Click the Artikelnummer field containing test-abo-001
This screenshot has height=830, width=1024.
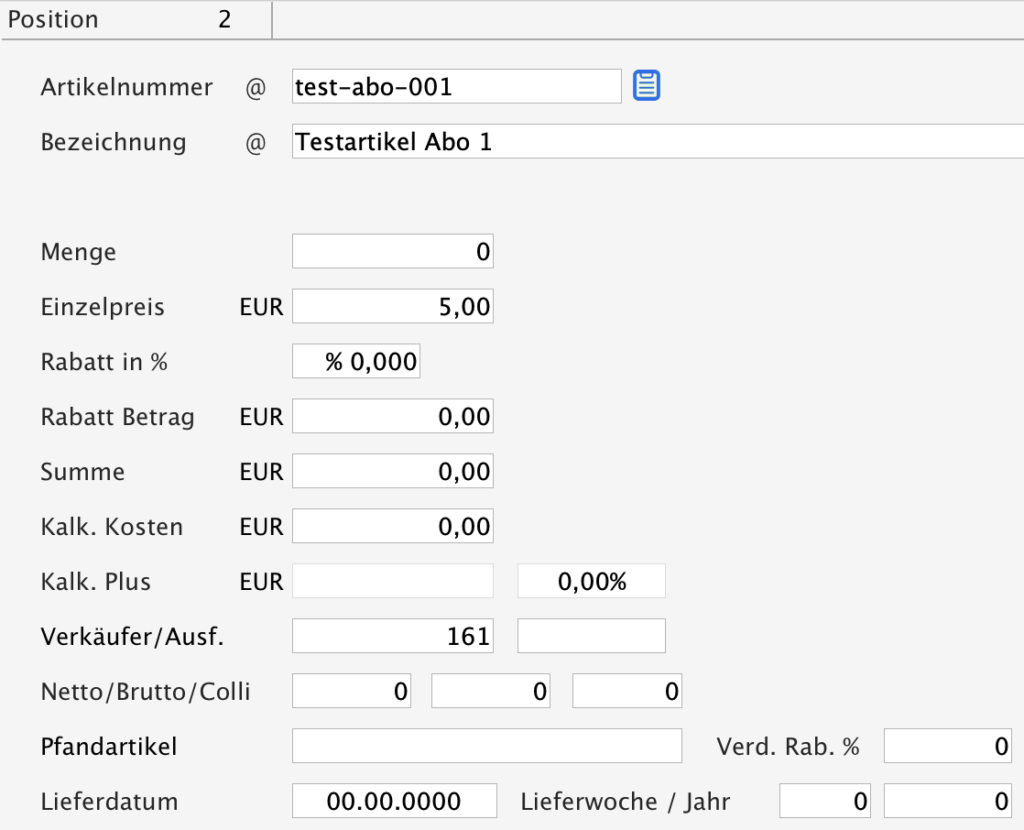(x=456, y=87)
